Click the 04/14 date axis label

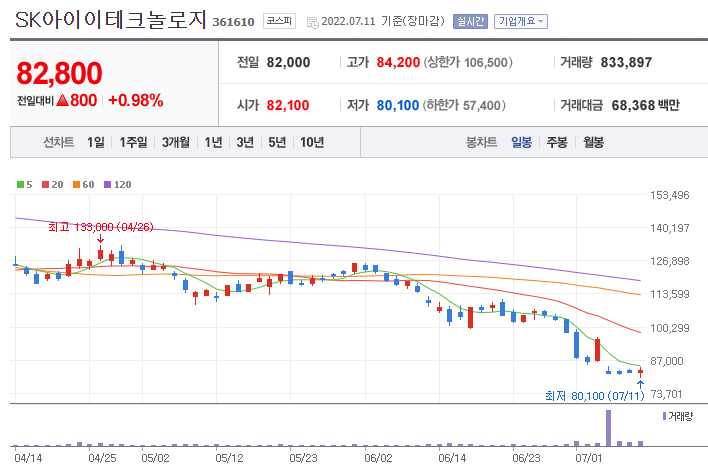click(28, 458)
